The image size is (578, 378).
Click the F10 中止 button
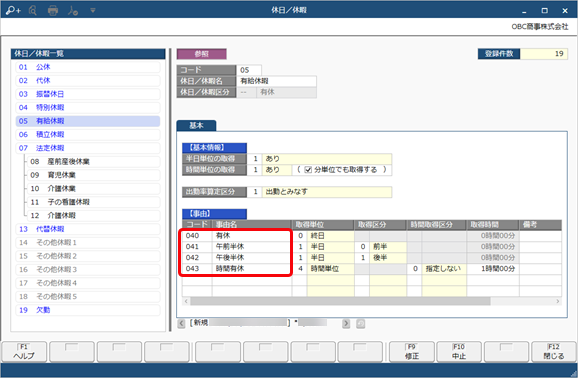point(459,352)
